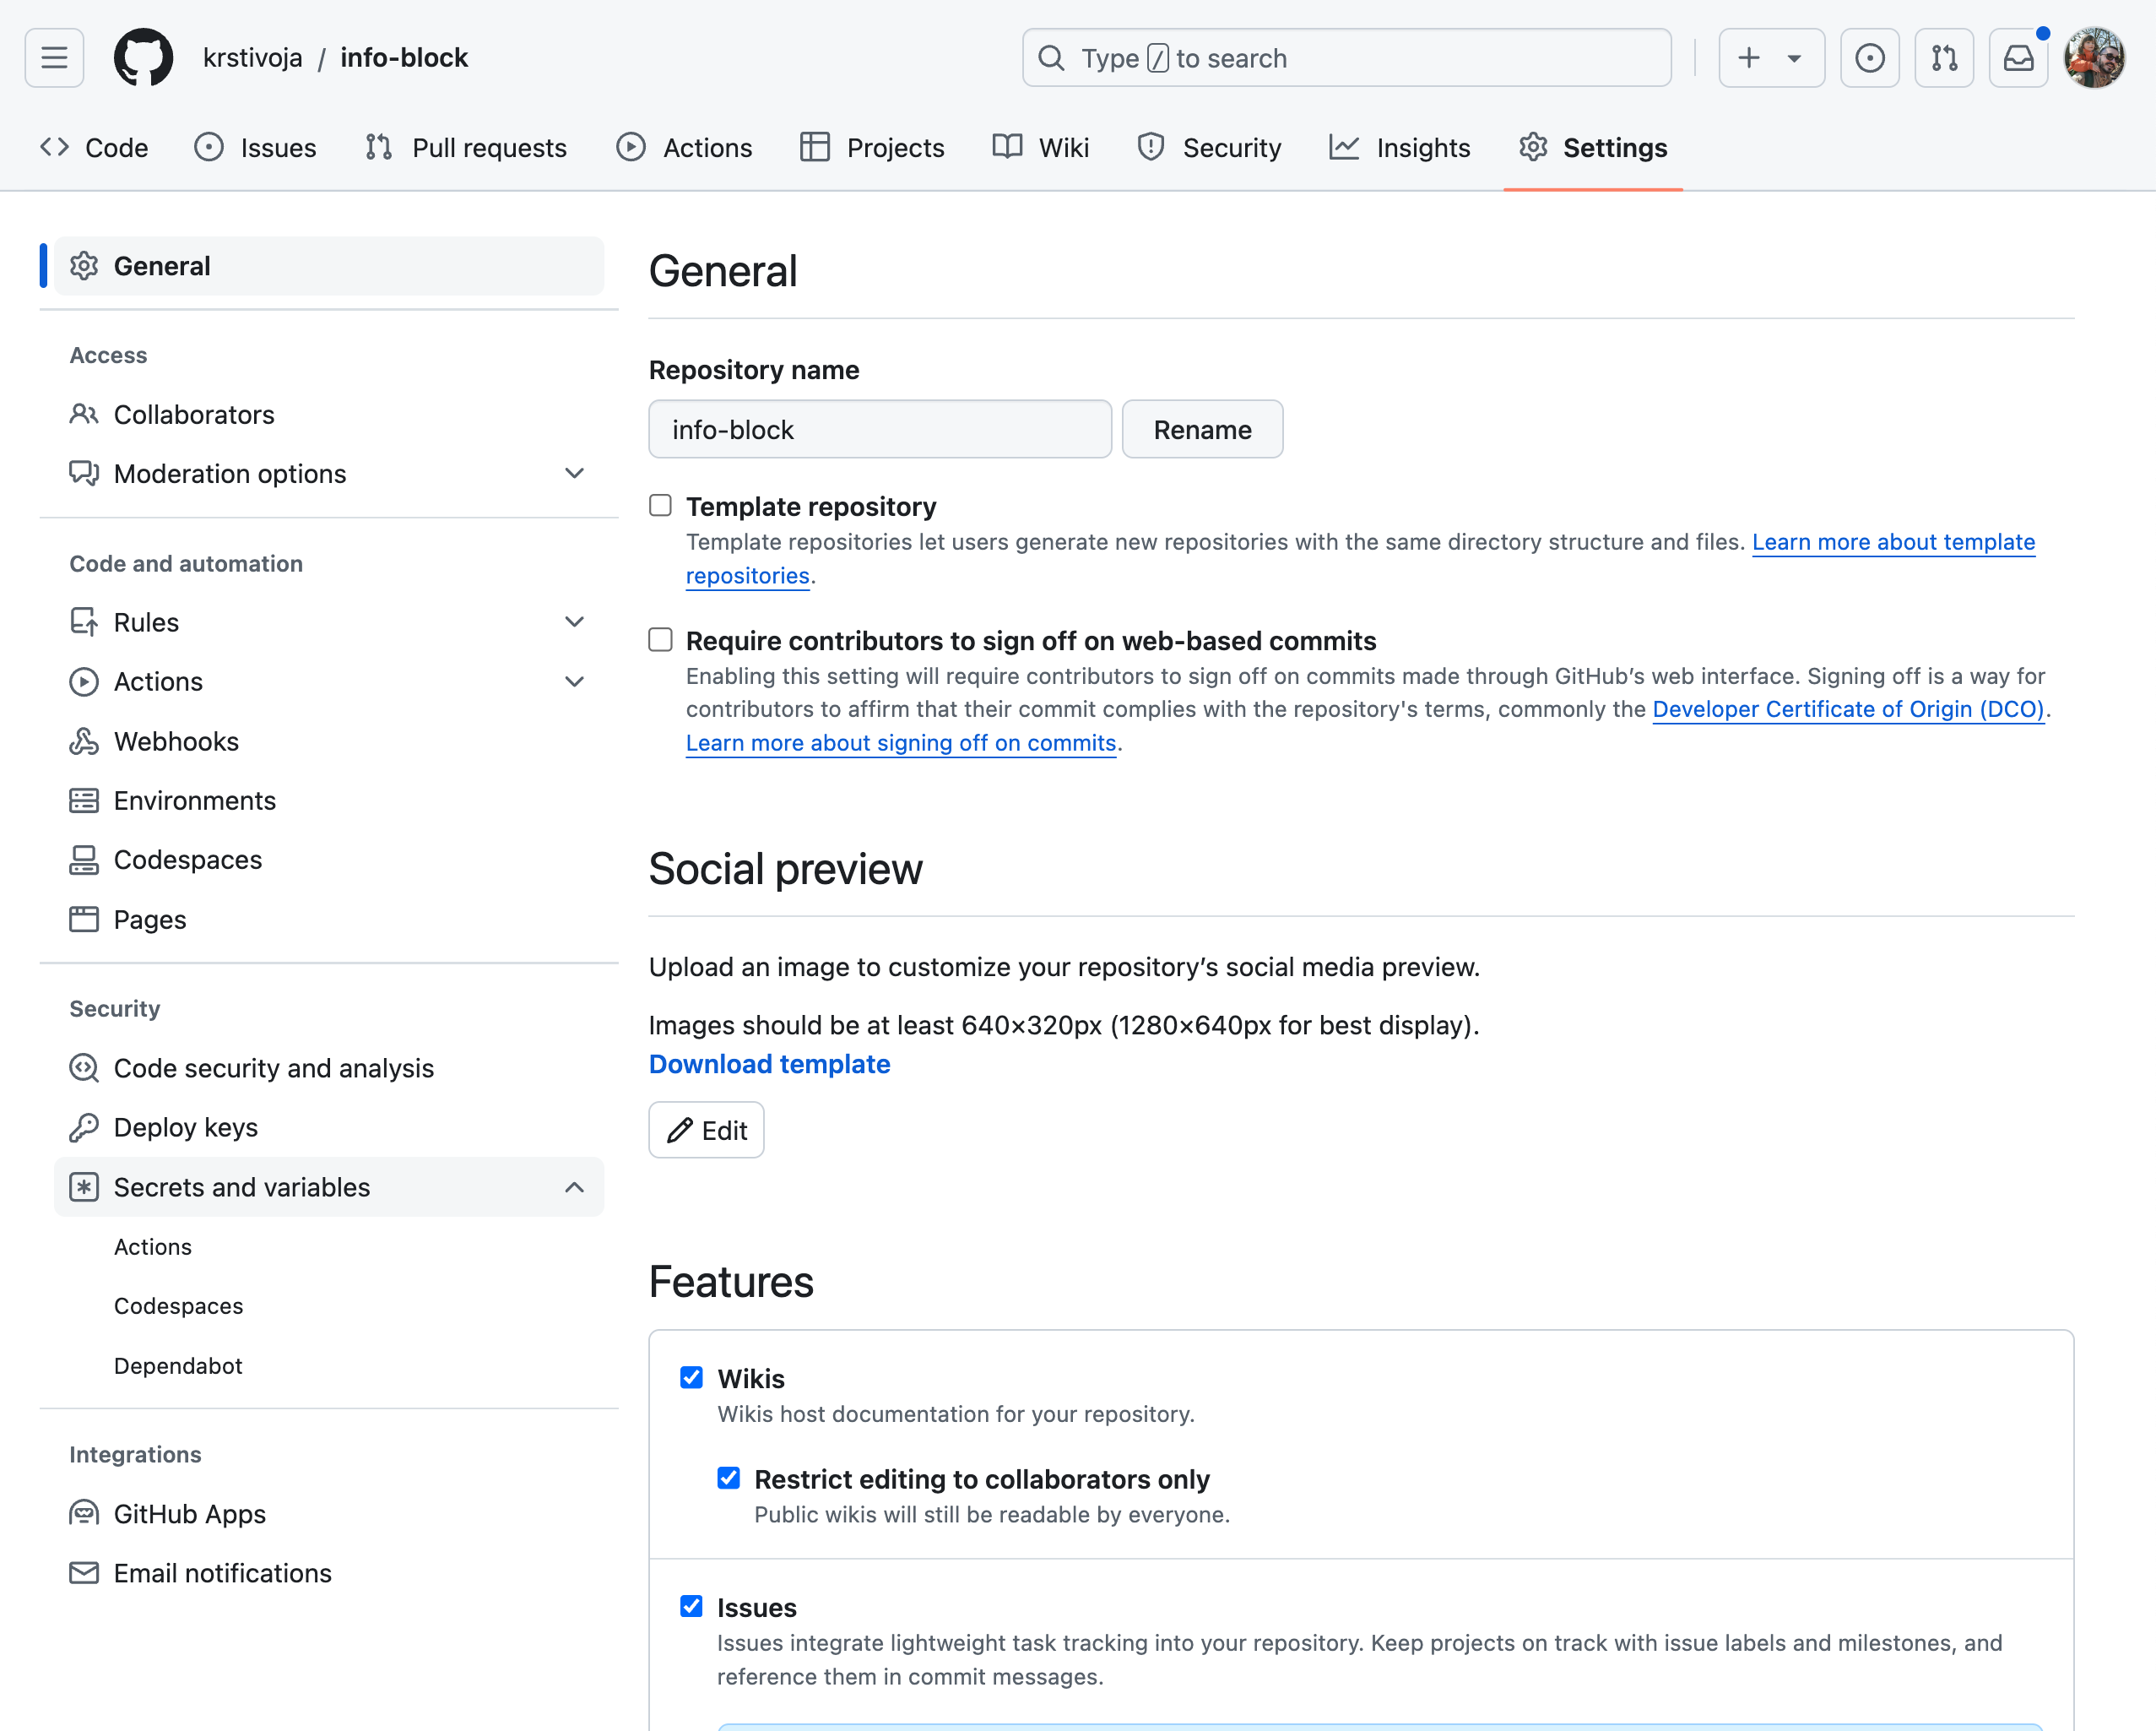Open the create-new dropdown arrow
Screen dimensions: 2156x1731
(1795, 58)
